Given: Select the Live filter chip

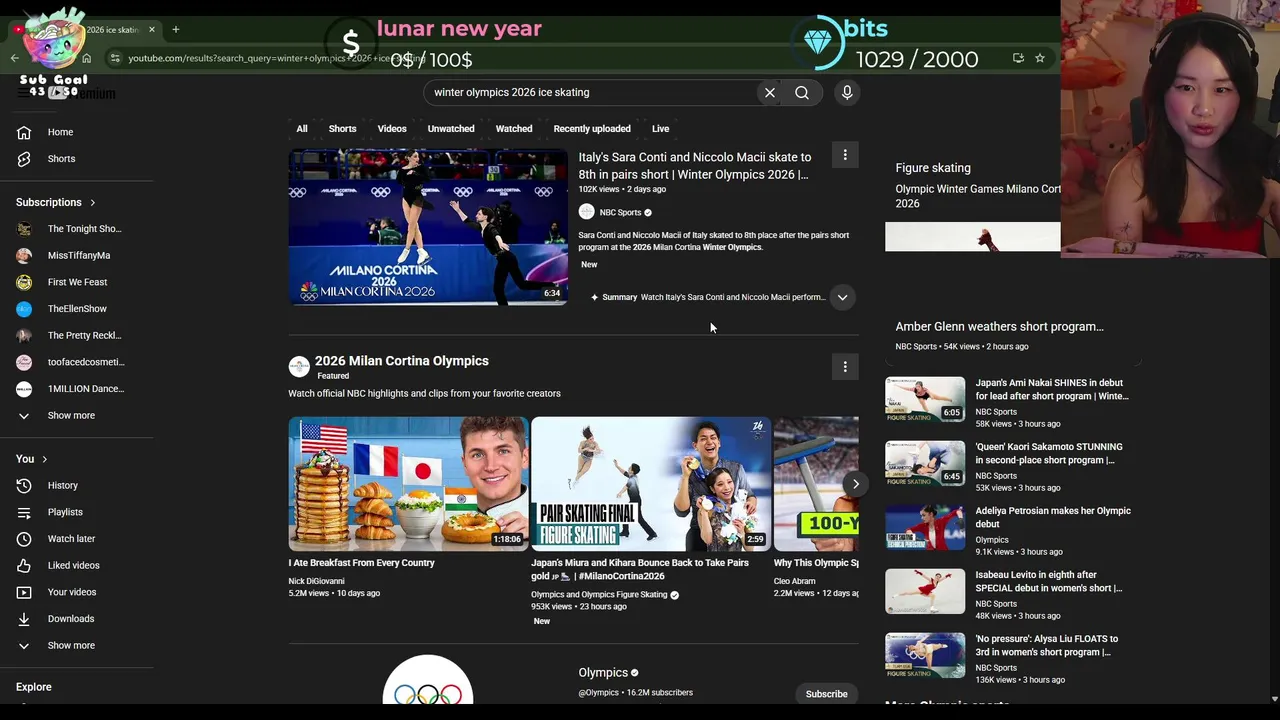Looking at the screenshot, I should (660, 128).
